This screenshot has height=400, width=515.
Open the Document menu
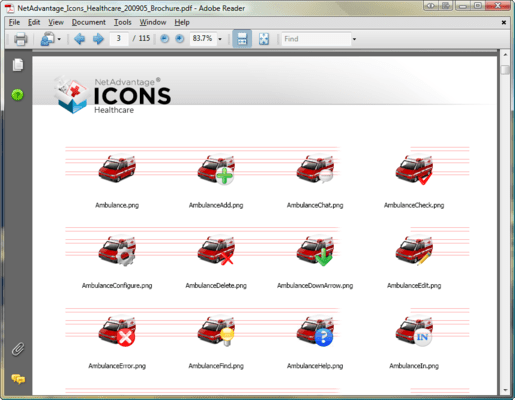89,22
